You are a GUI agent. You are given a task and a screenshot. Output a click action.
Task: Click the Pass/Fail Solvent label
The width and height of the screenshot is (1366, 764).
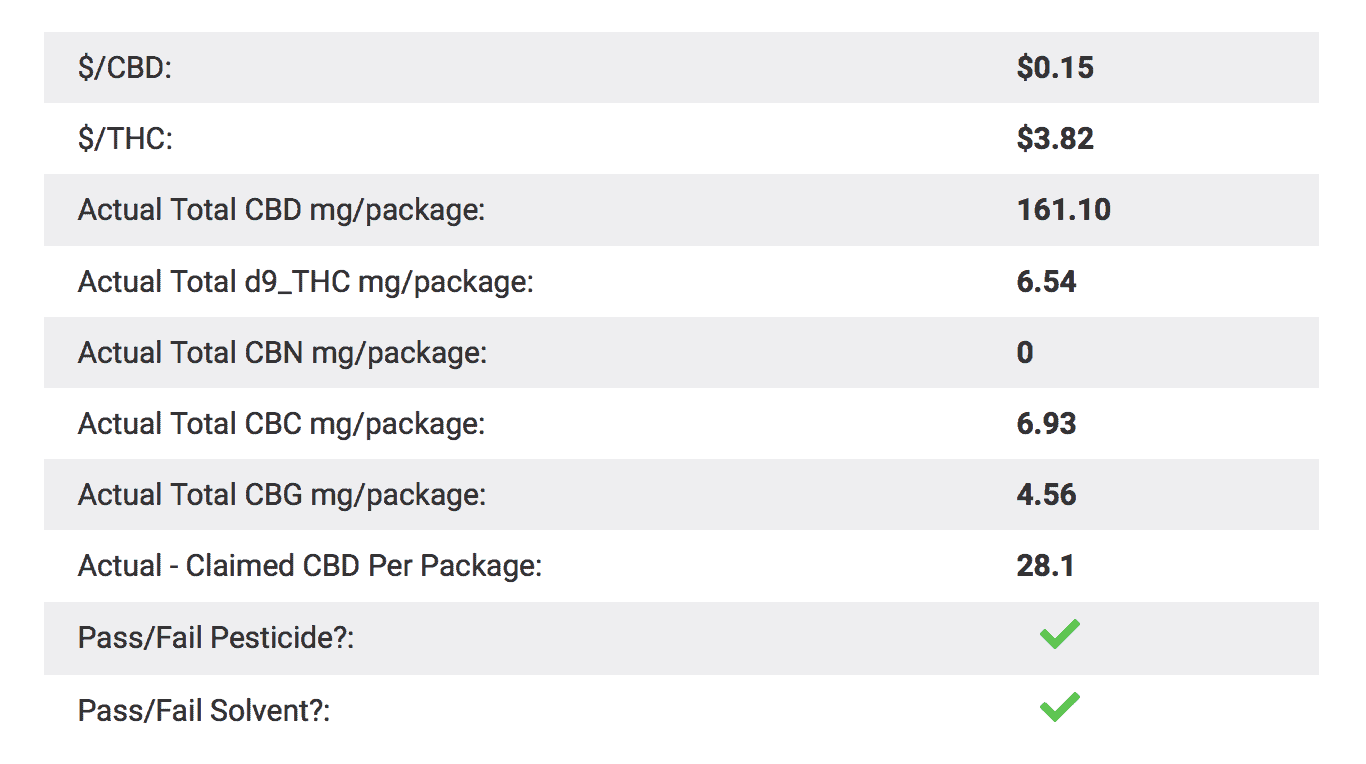click(204, 710)
